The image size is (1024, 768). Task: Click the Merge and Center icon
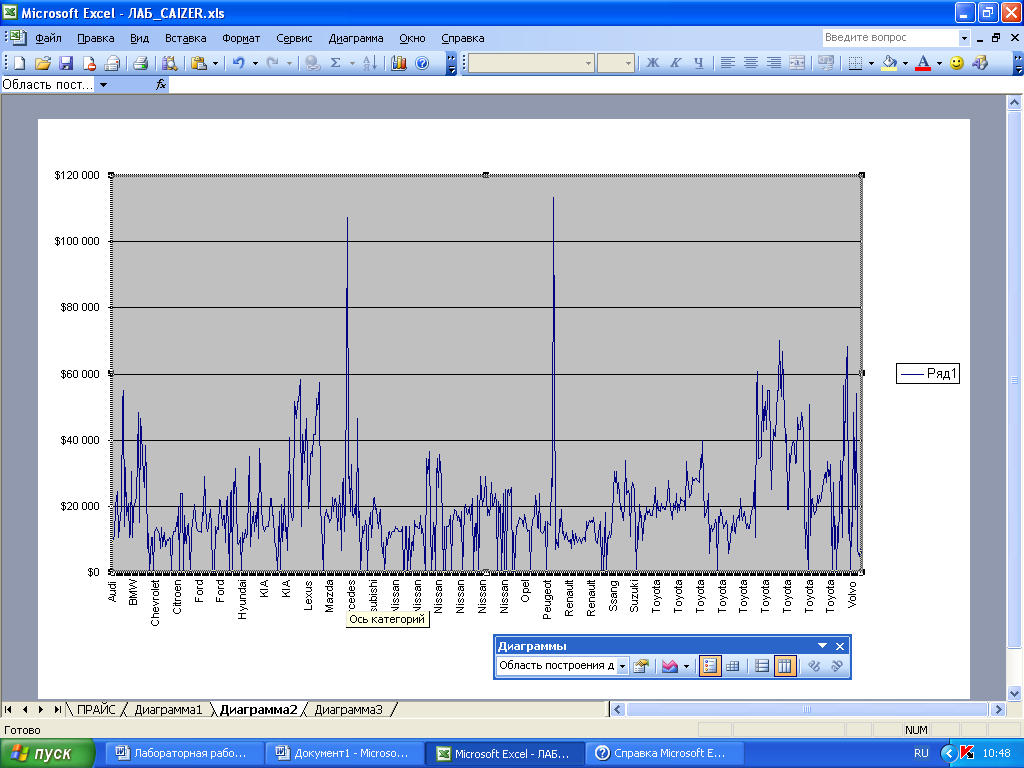pos(797,63)
